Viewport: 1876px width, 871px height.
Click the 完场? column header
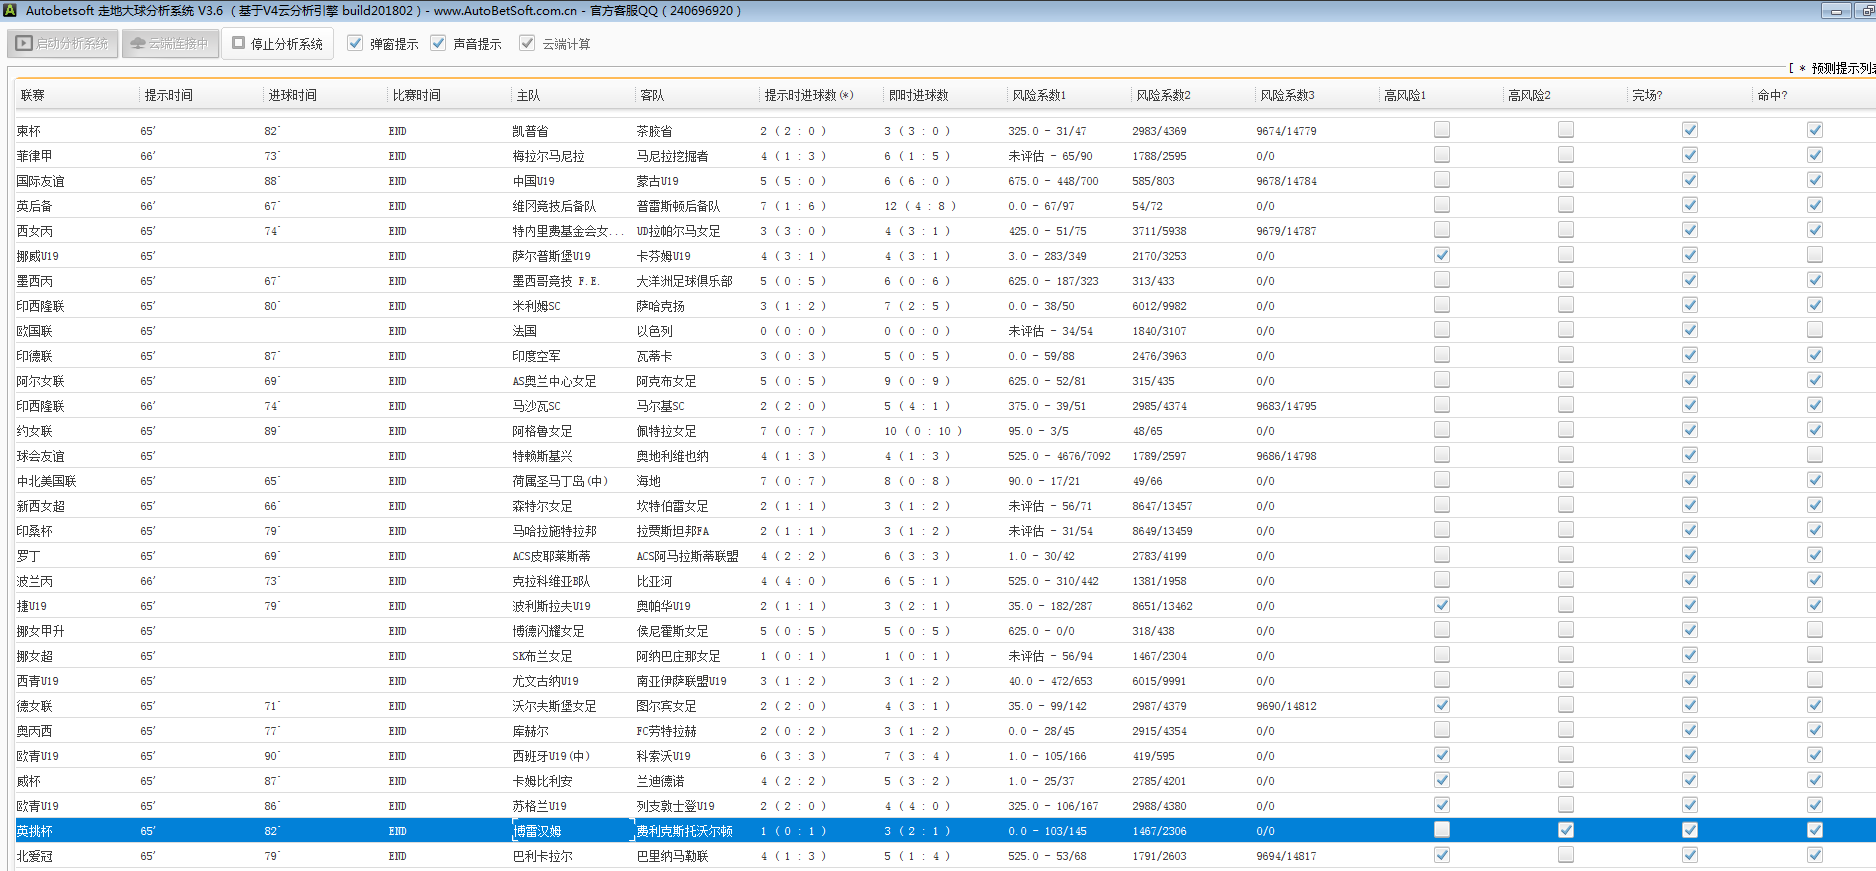pyautogui.click(x=1647, y=95)
